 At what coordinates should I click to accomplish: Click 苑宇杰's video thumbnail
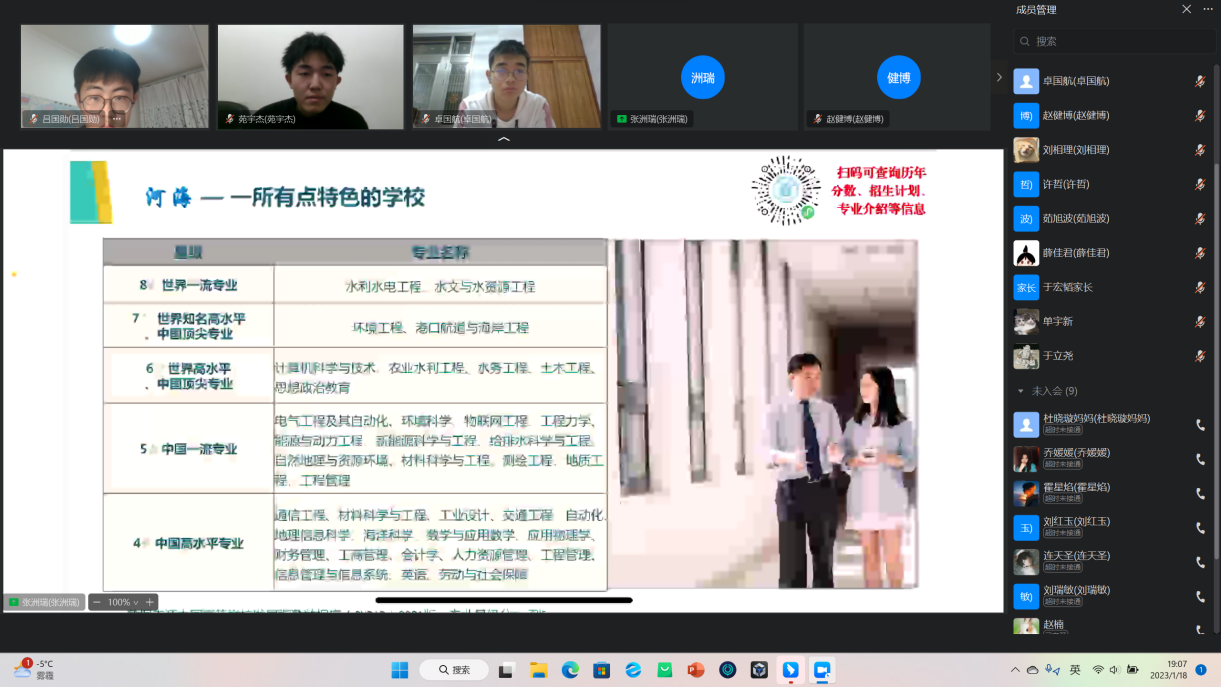[x=310, y=76]
